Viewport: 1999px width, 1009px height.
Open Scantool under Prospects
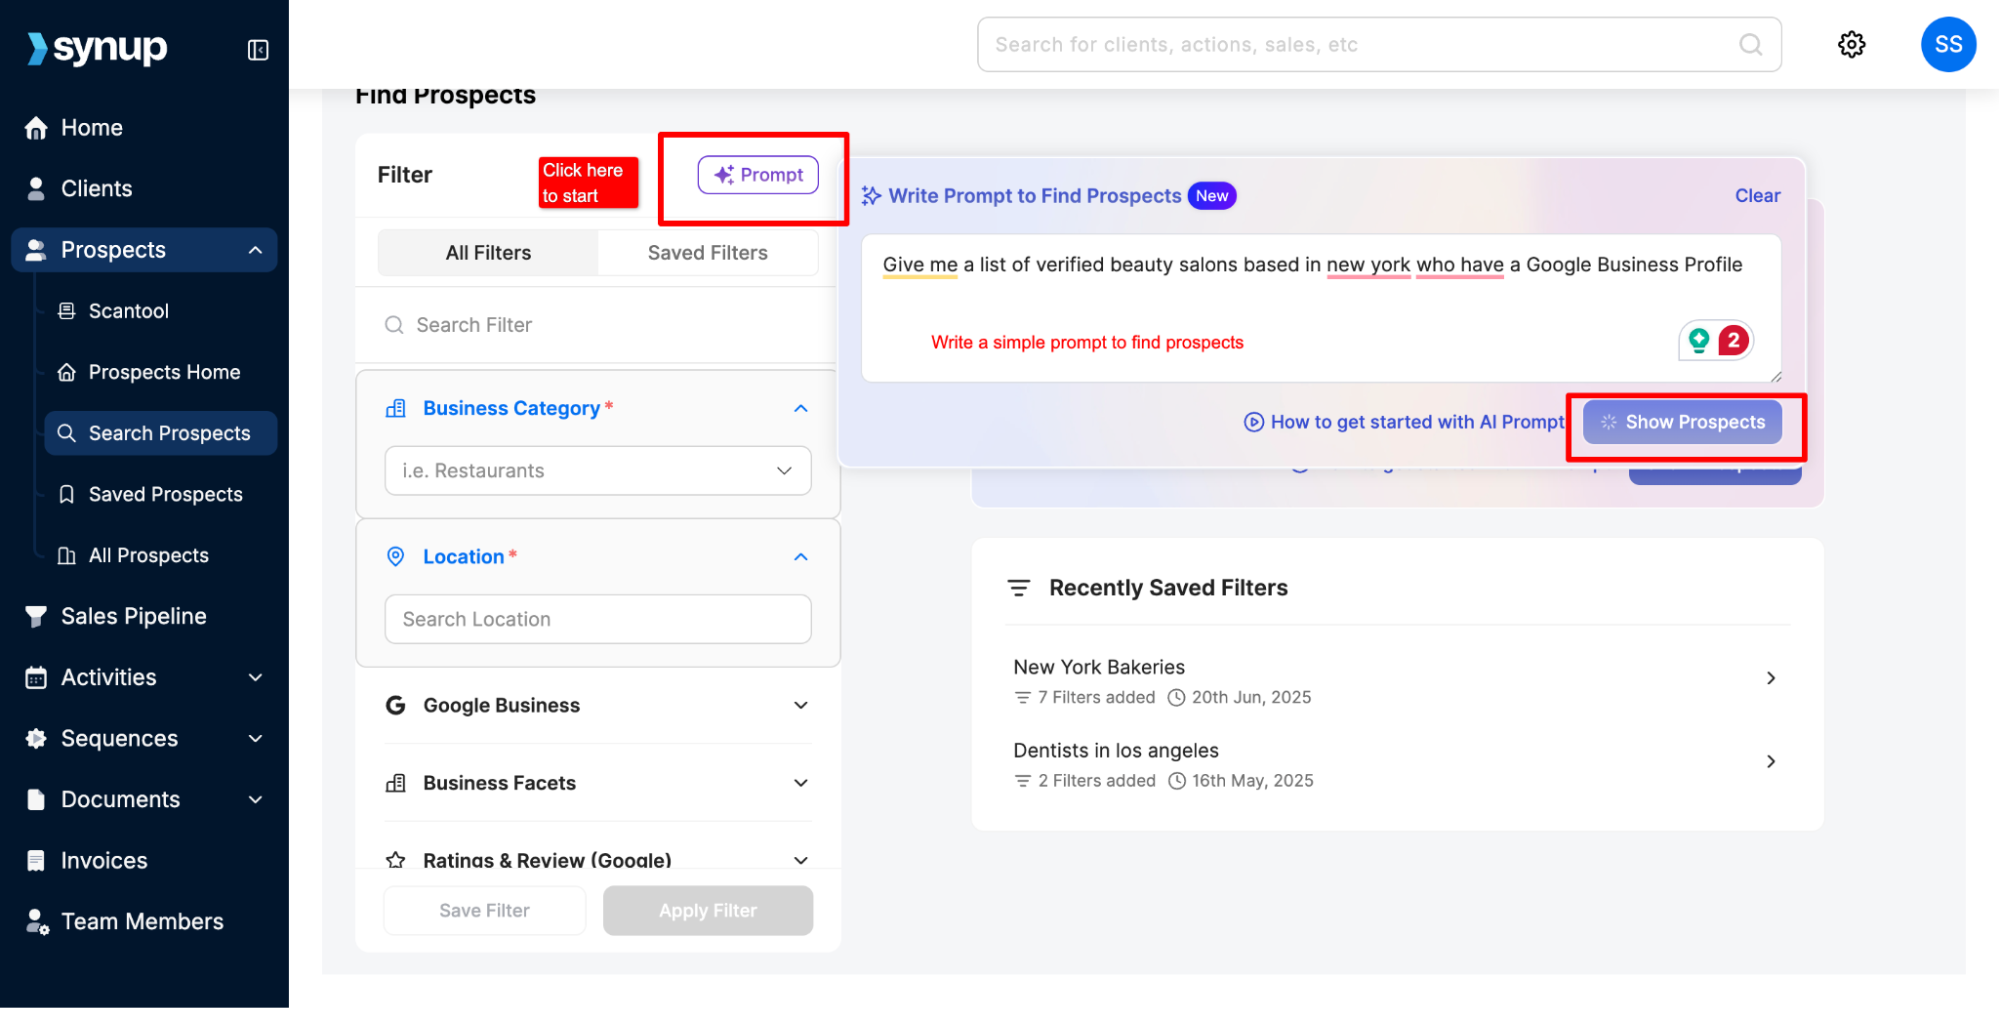click(129, 311)
